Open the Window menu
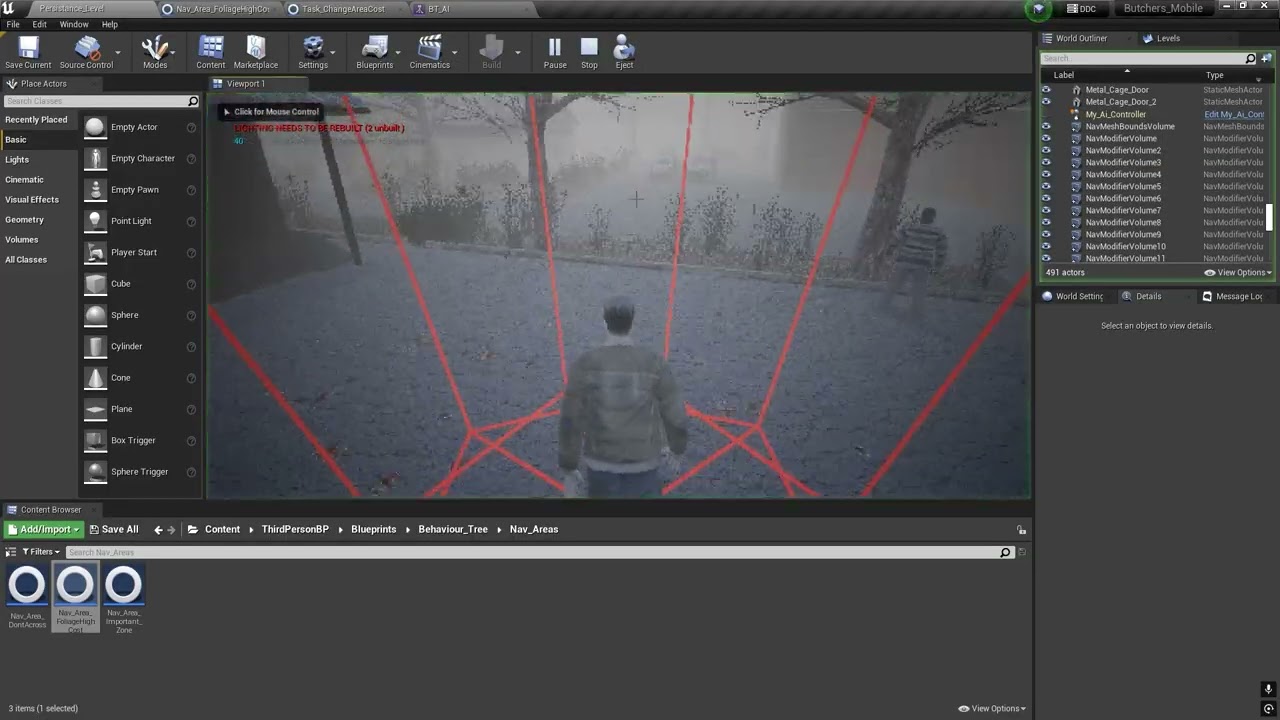This screenshot has height=720, width=1280. coord(74,24)
